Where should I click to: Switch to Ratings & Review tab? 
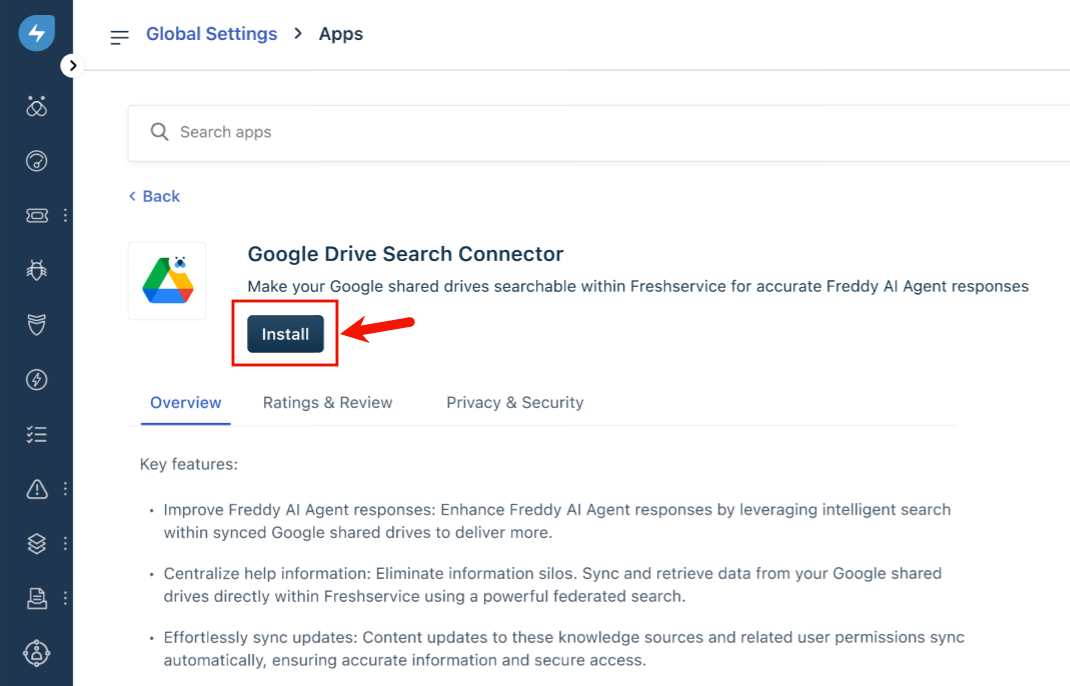(x=328, y=402)
